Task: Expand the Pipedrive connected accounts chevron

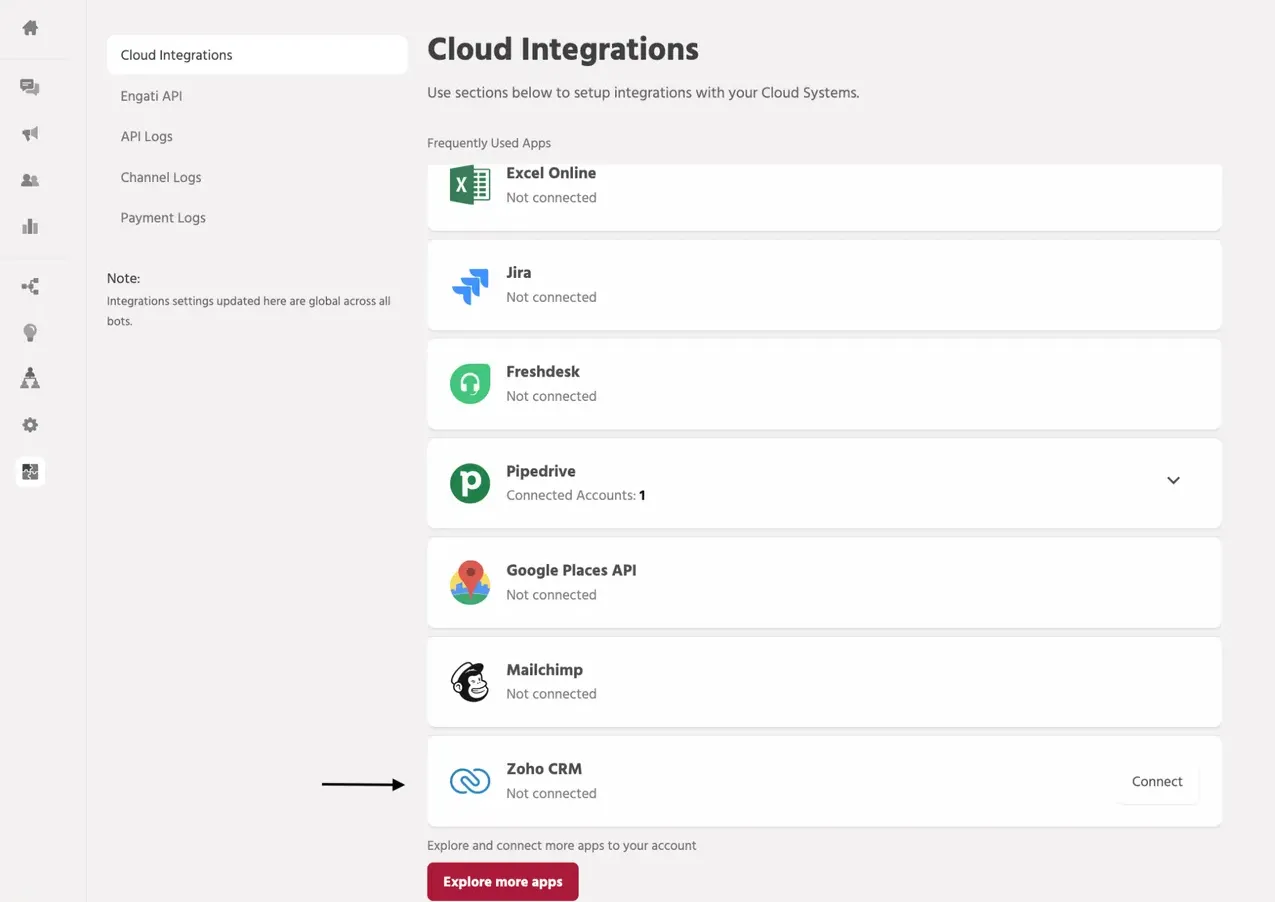Action: click(1173, 481)
